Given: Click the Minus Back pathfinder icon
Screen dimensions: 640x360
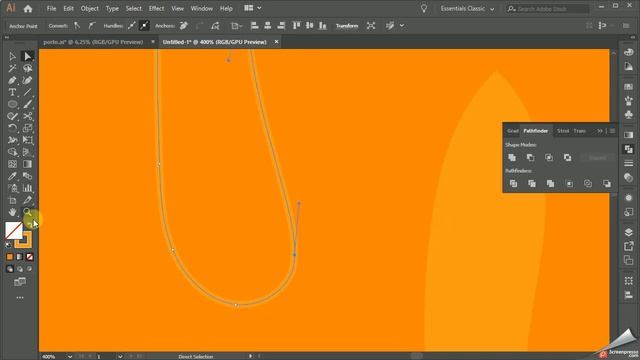Looking at the screenshot, I should (607, 184).
